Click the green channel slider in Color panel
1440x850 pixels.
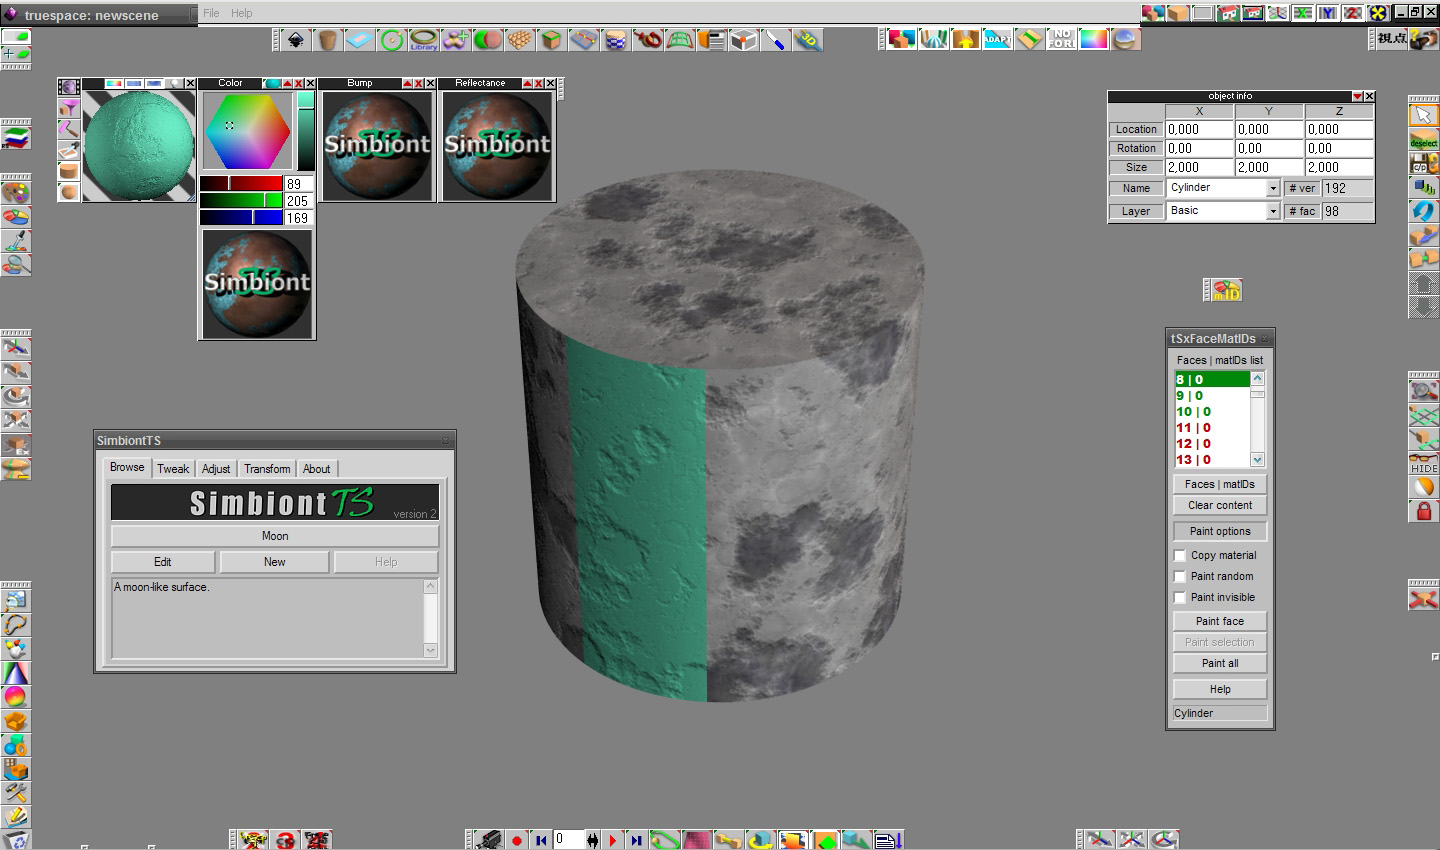coord(241,201)
